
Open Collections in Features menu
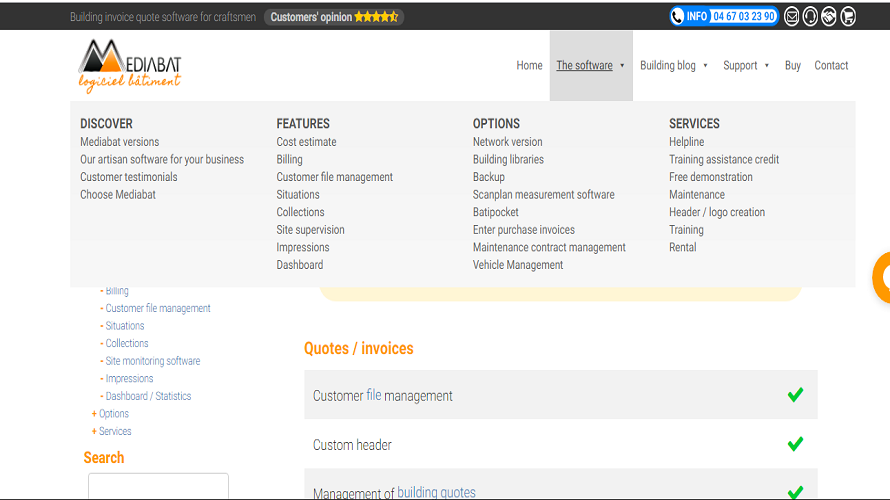point(300,212)
